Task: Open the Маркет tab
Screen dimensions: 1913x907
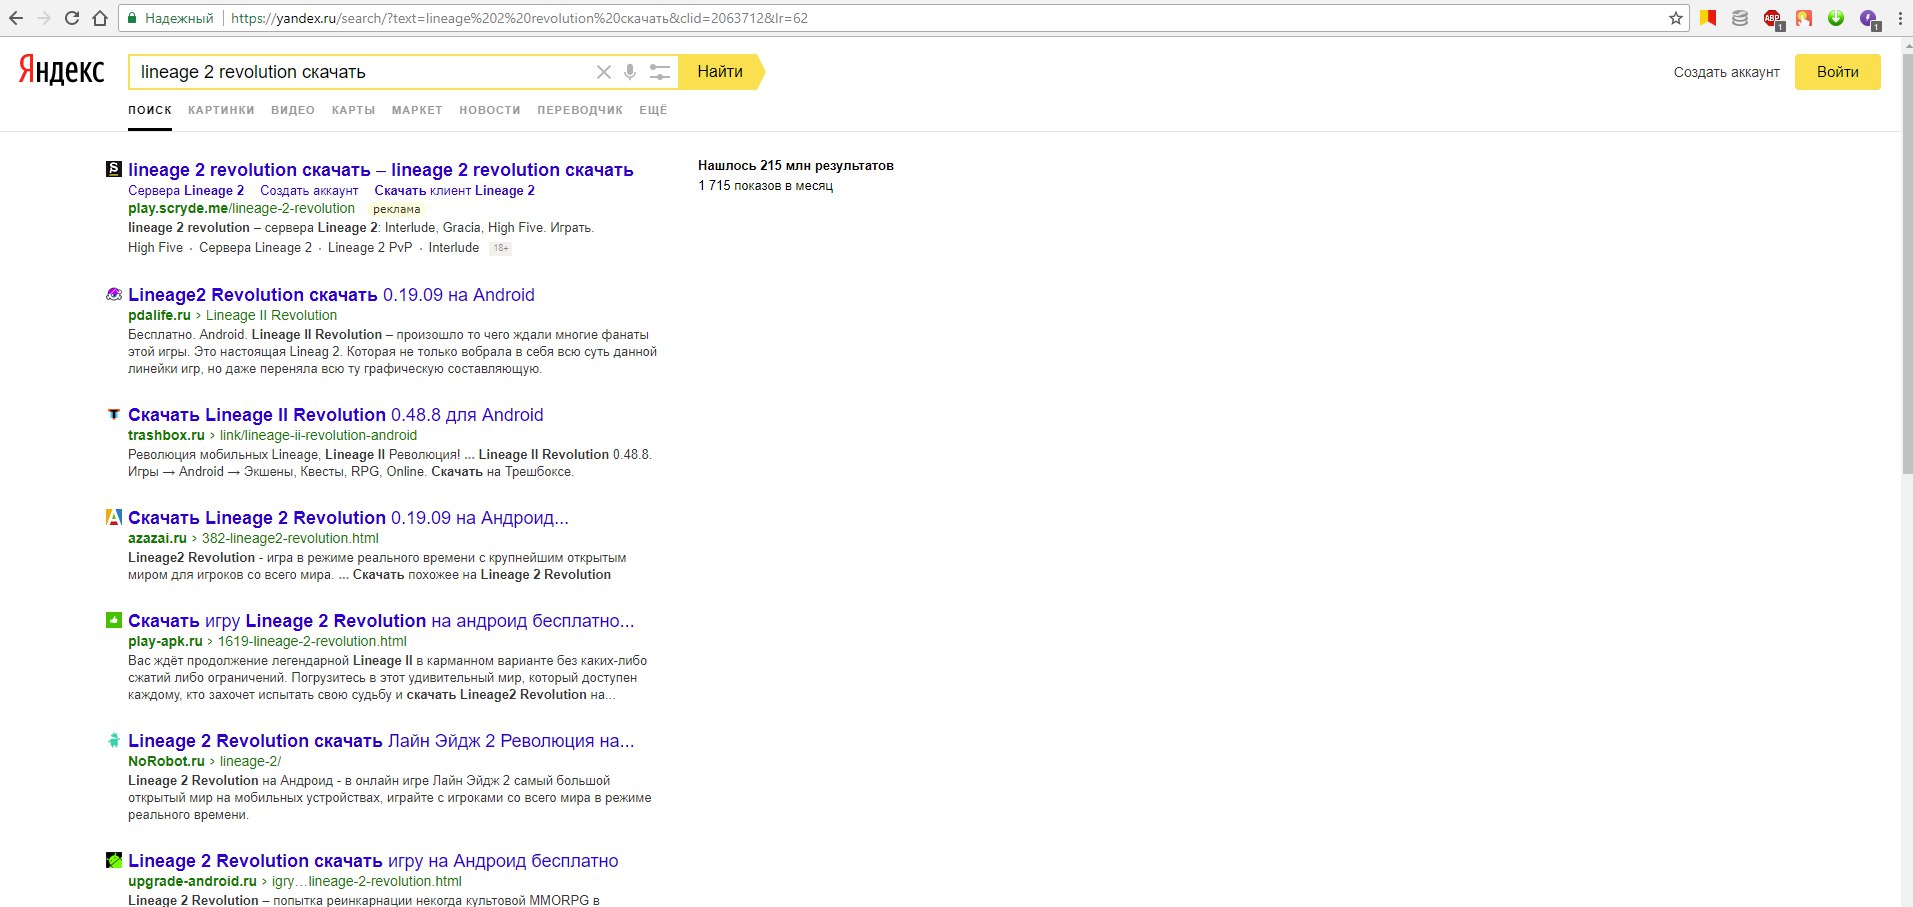Action: click(417, 110)
